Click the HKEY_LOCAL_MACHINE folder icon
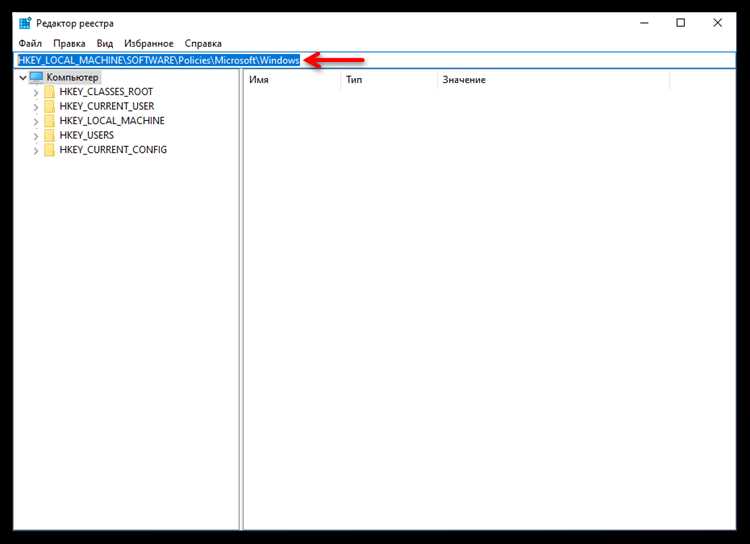Viewport: 750px width, 544px height. (x=49, y=121)
